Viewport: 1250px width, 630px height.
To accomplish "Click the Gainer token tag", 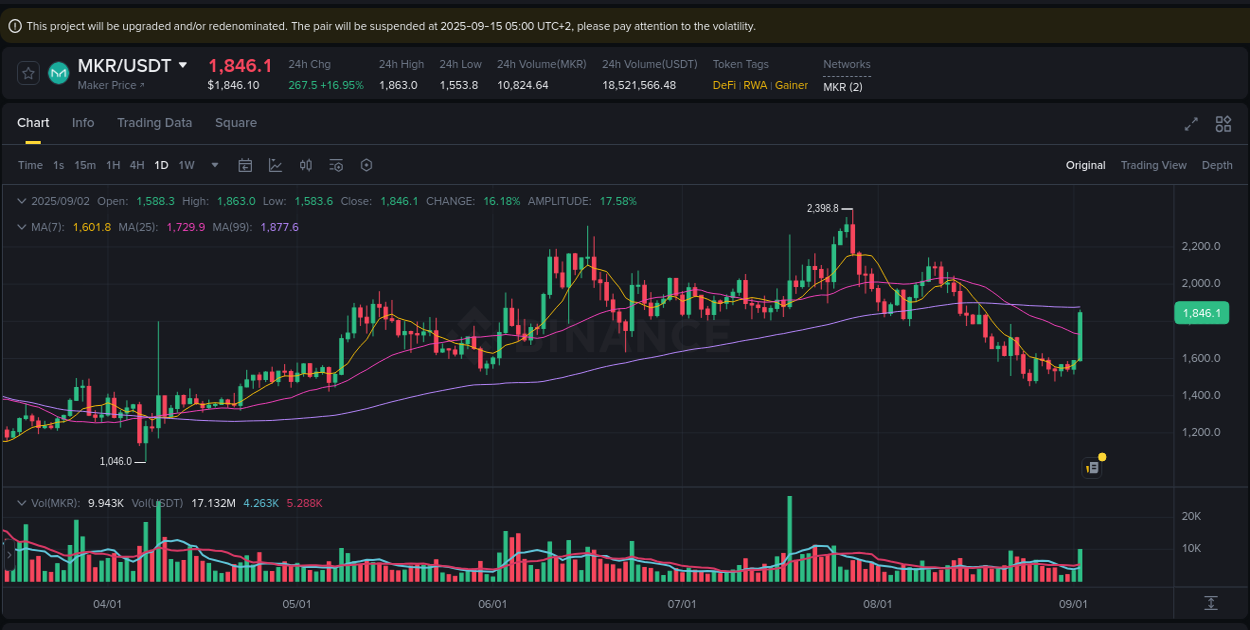I will click(791, 85).
